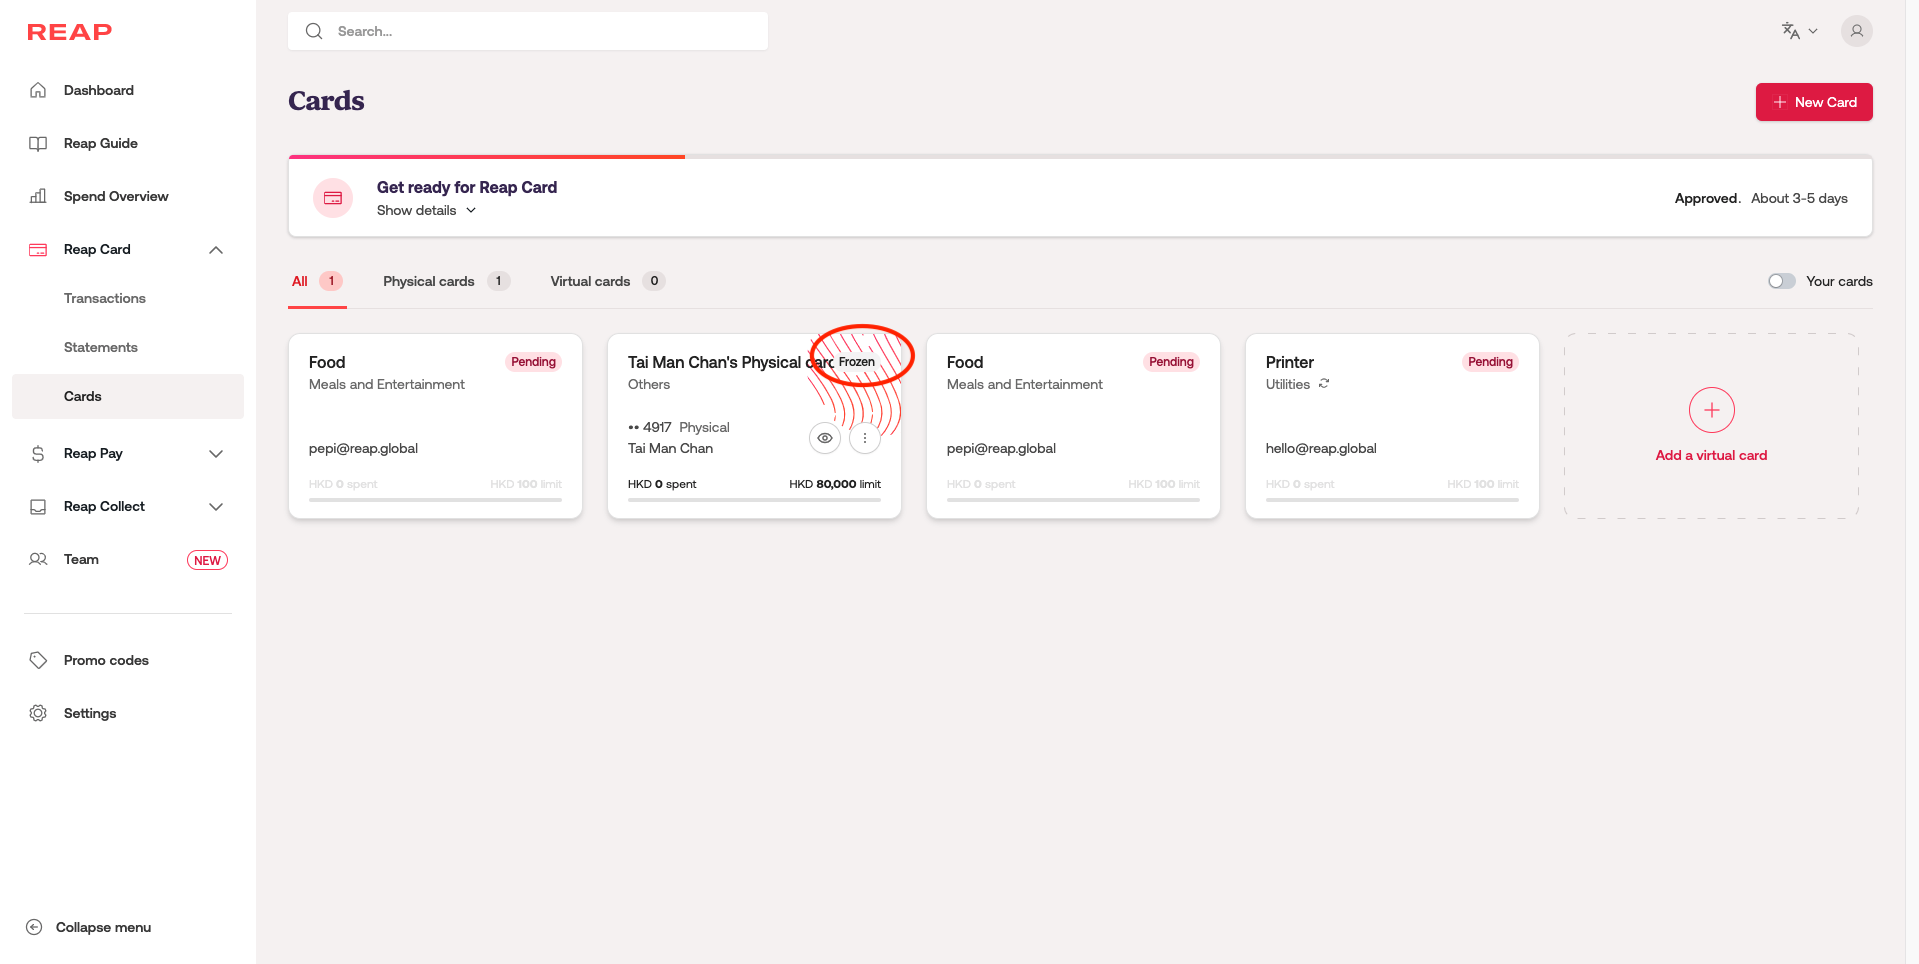Open the user profile avatar icon
1919x964 pixels.
(1856, 31)
